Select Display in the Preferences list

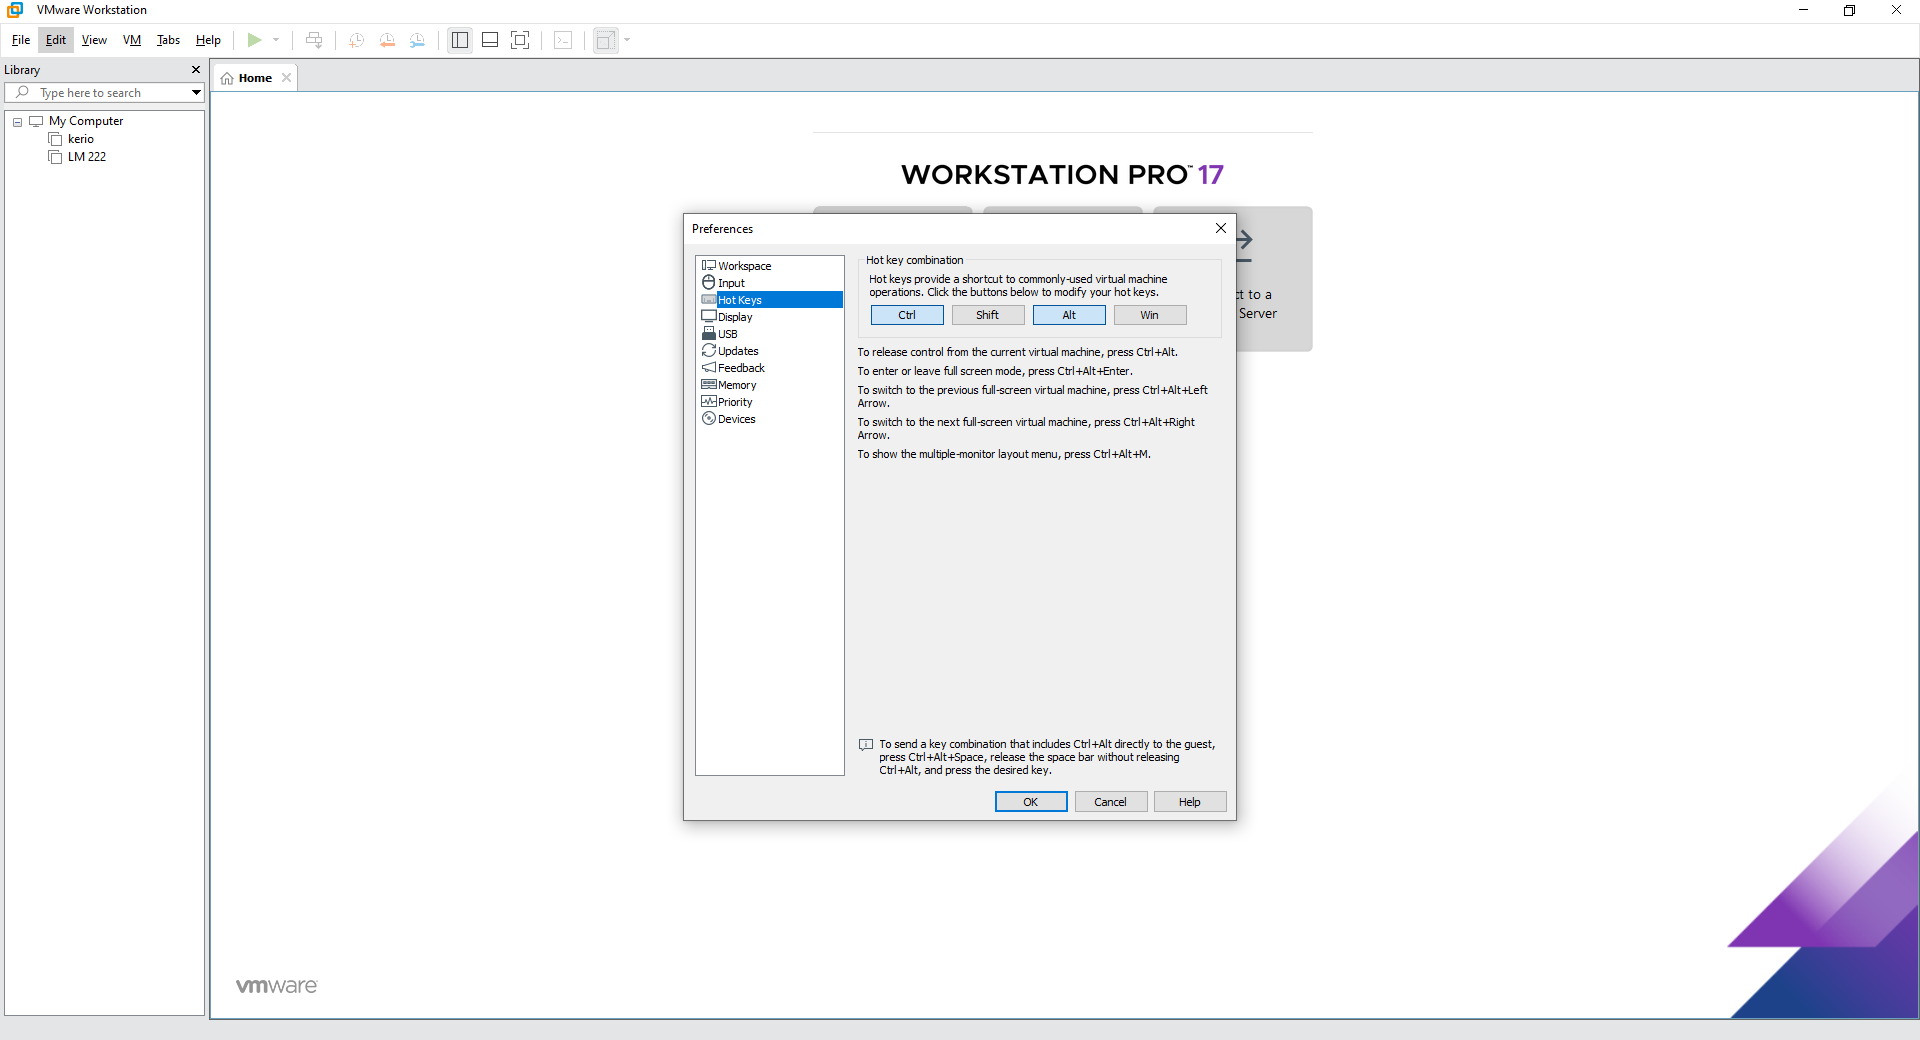point(735,317)
